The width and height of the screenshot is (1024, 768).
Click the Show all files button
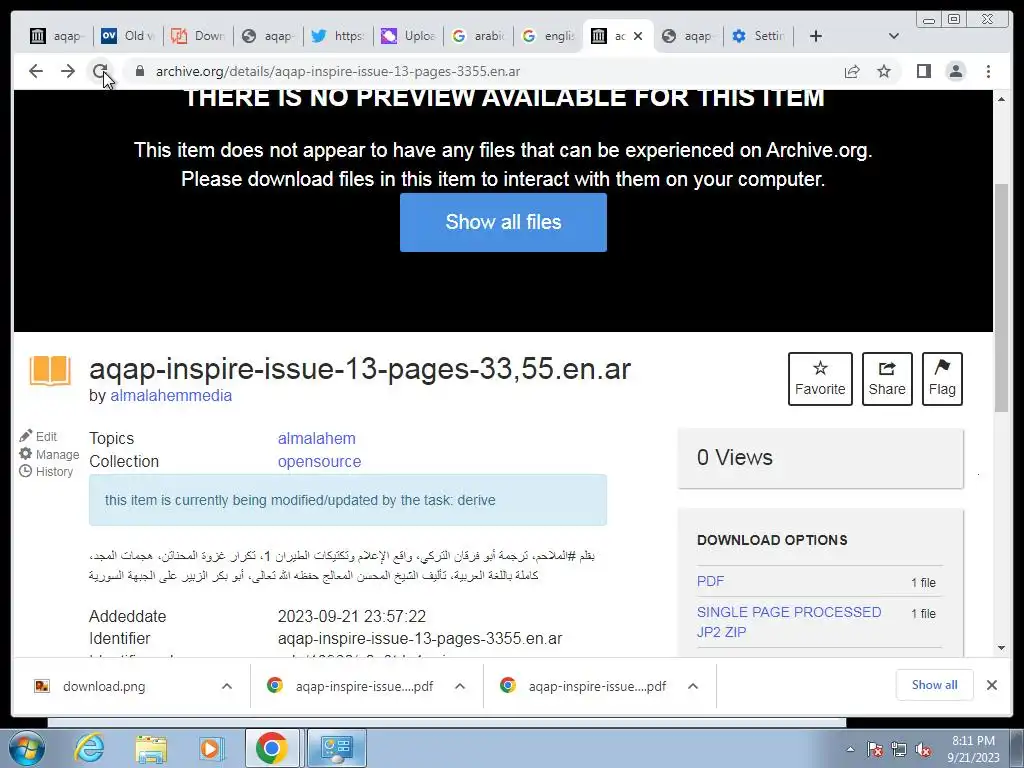coord(504,222)
